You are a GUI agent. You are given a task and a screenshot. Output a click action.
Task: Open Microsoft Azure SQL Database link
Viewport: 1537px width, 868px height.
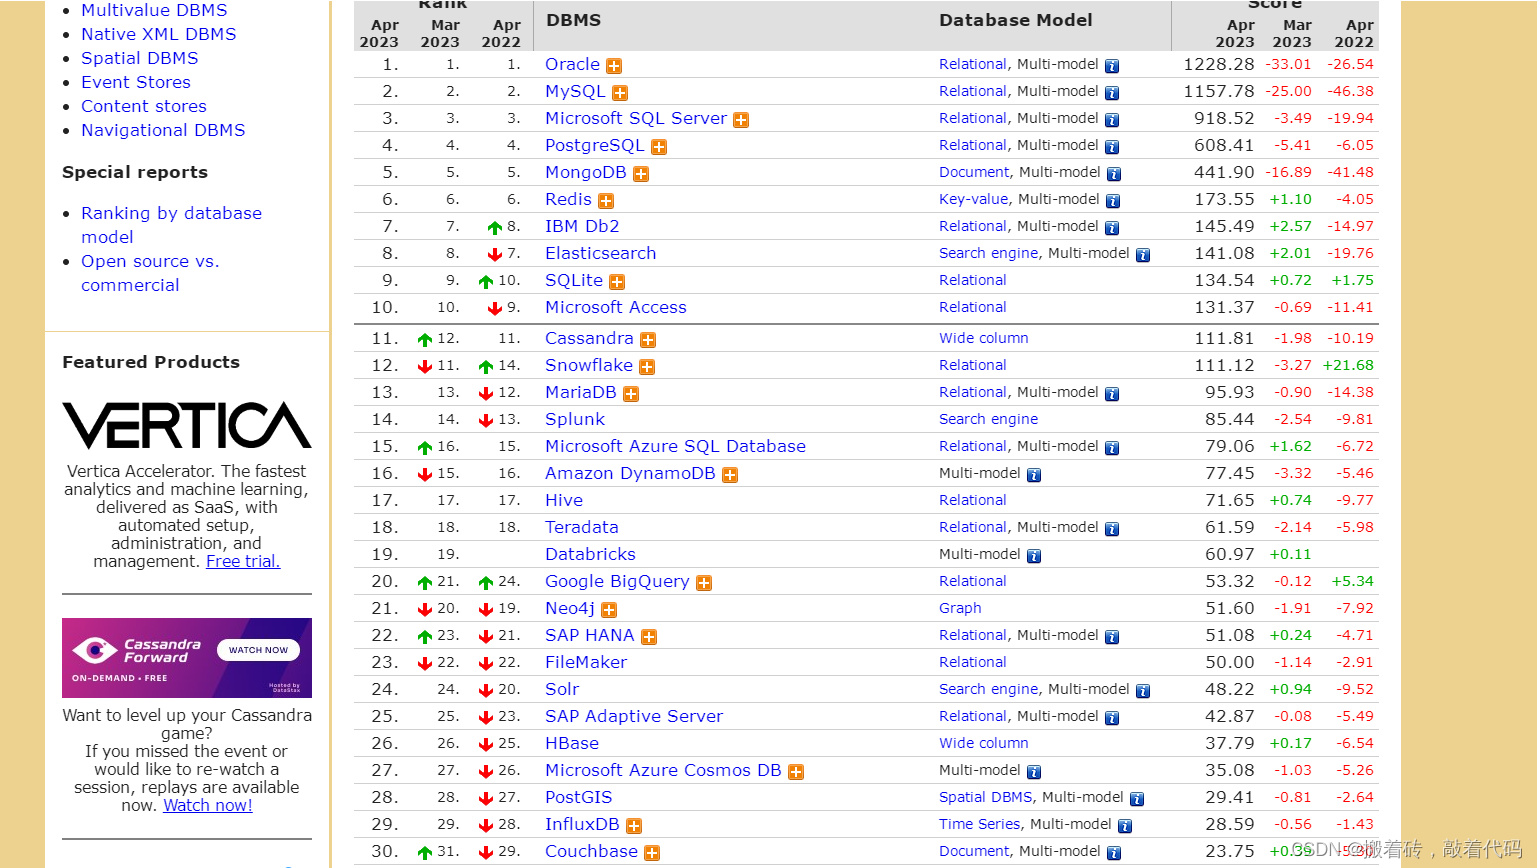point(675,446)
